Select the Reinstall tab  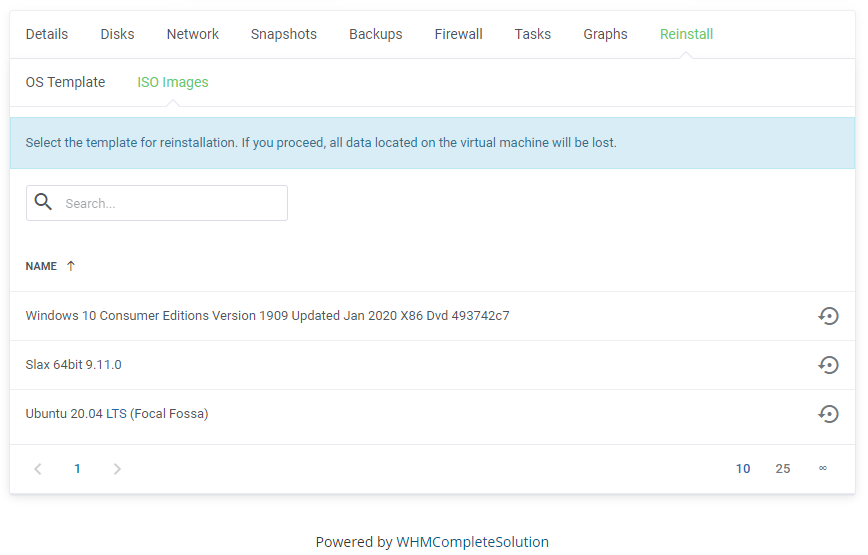(686, 34)
